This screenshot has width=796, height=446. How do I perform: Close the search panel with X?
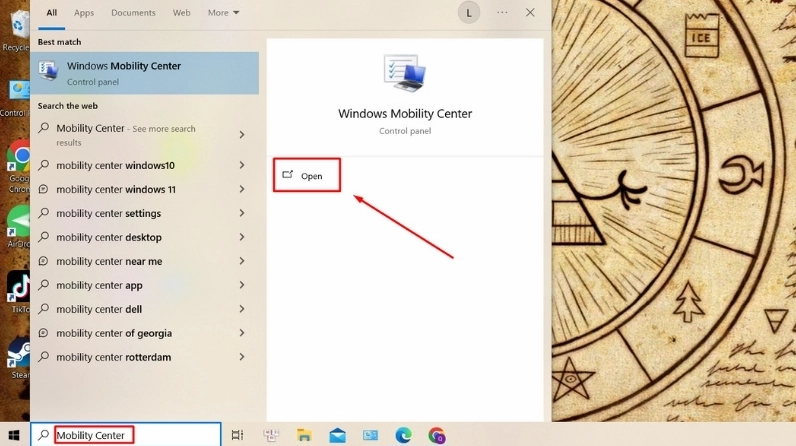click(530, 13)
